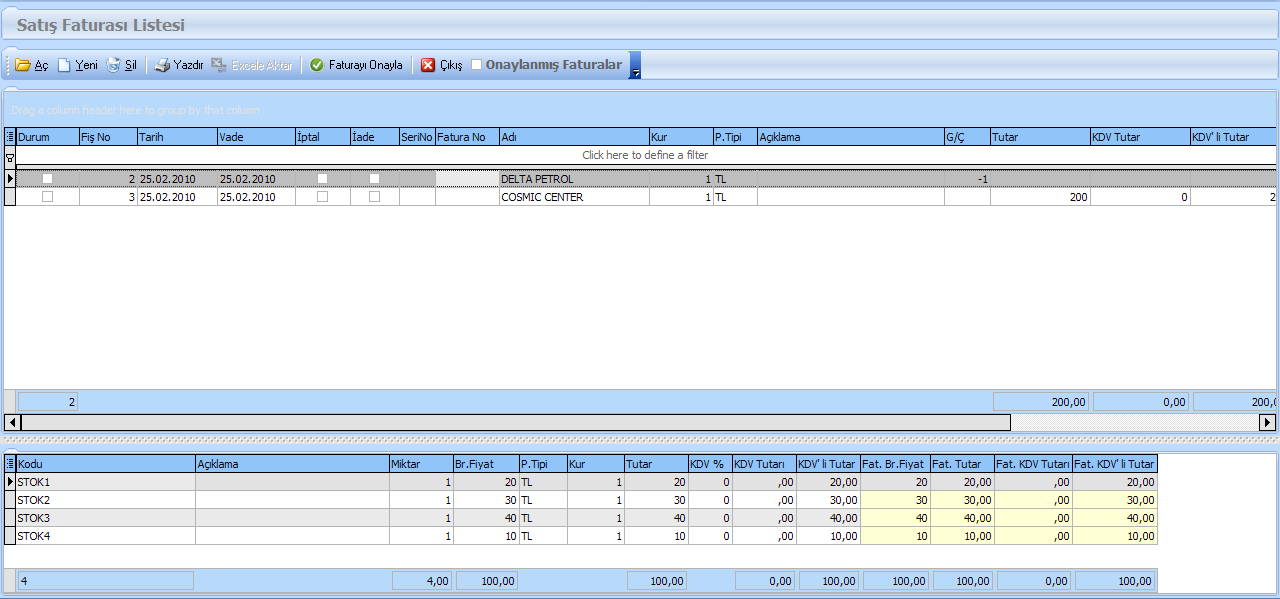Sort by Vade column header
This screenshot has height=599, width=1280.
point(256,137)
